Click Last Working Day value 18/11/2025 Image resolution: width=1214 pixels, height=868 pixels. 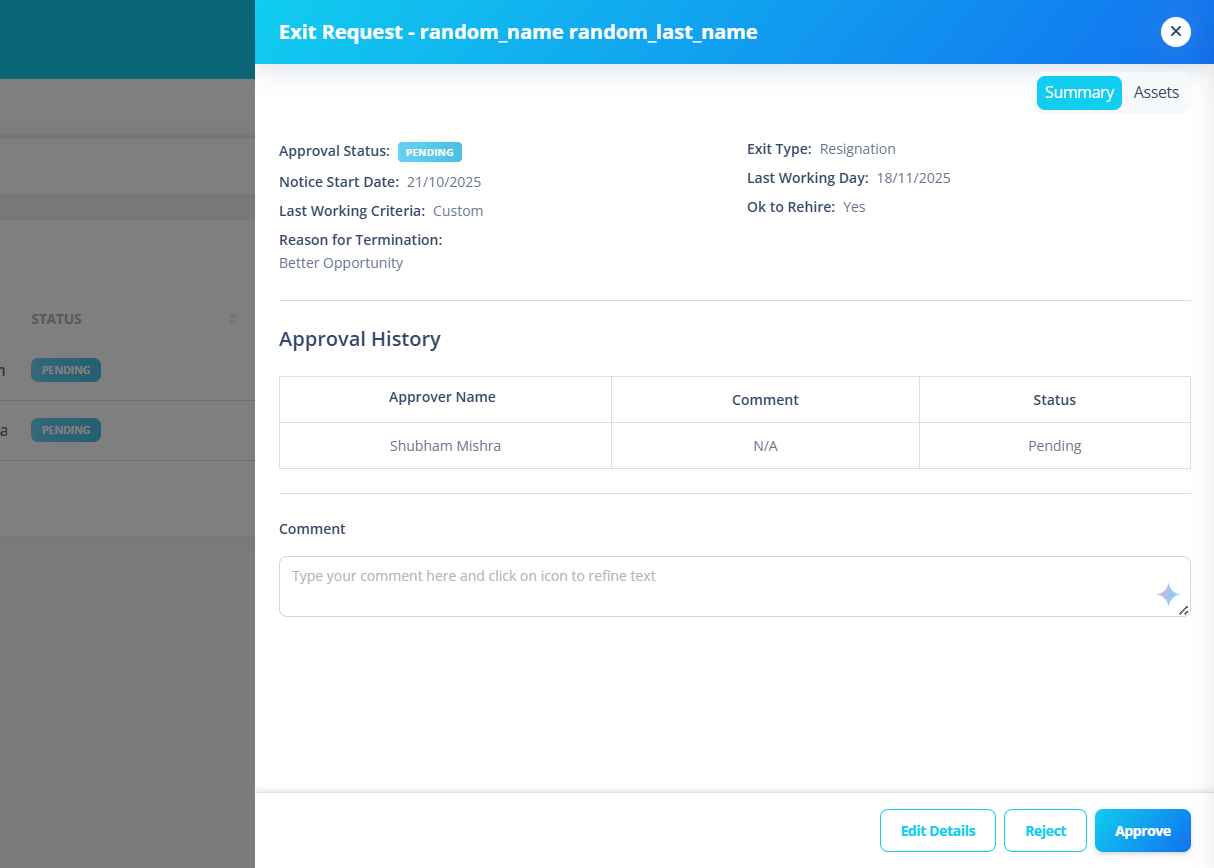913,178
